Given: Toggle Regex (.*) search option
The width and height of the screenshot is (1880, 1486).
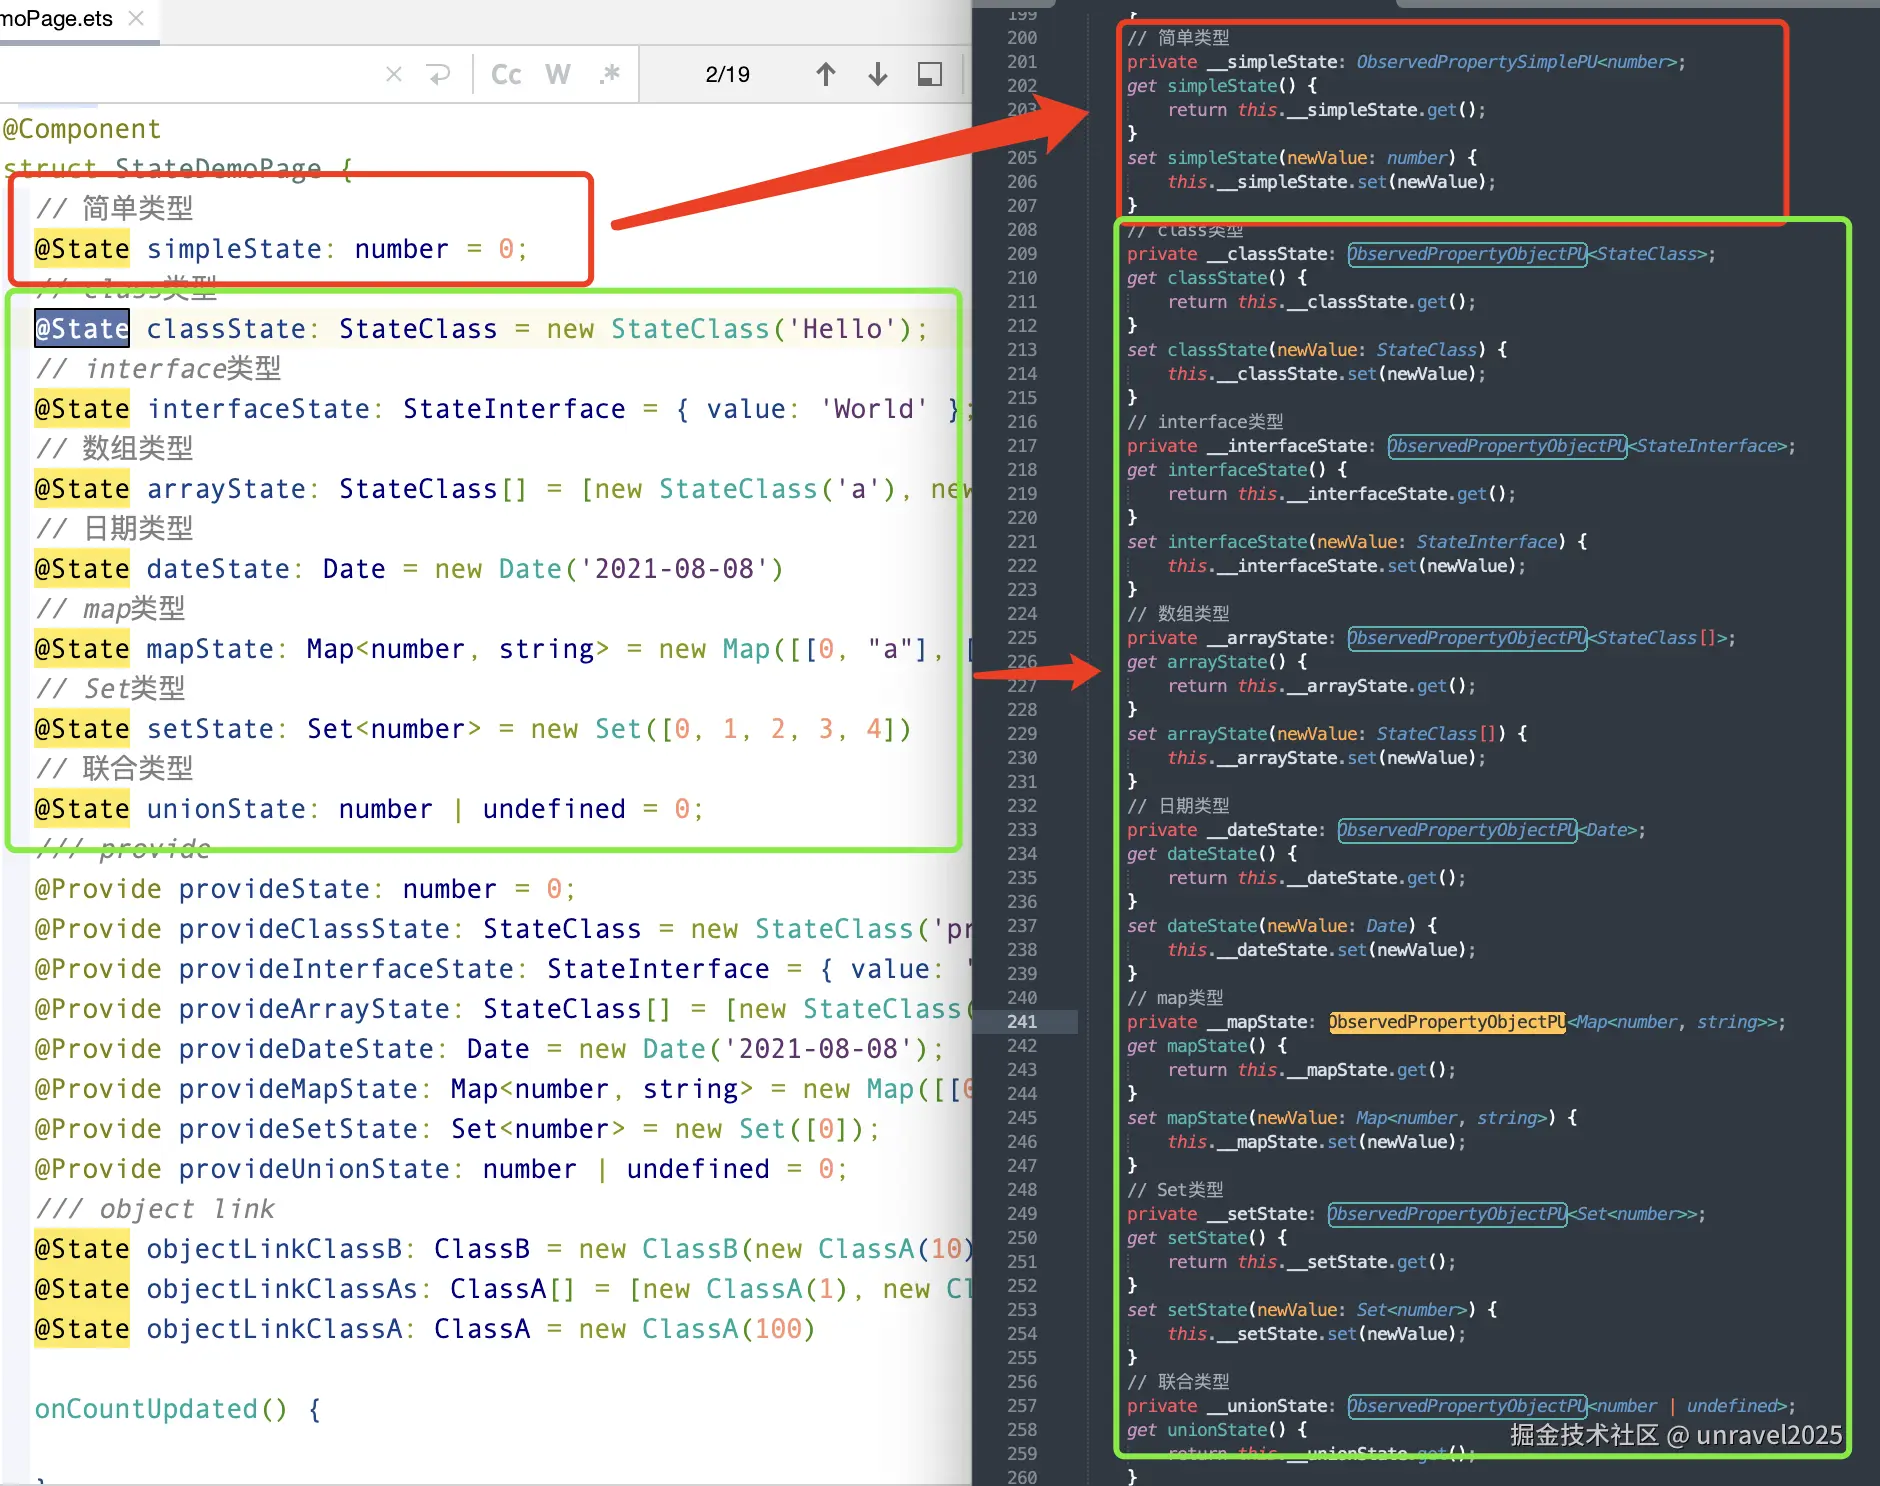Looking at the screenshot, I should pos(610,74).
